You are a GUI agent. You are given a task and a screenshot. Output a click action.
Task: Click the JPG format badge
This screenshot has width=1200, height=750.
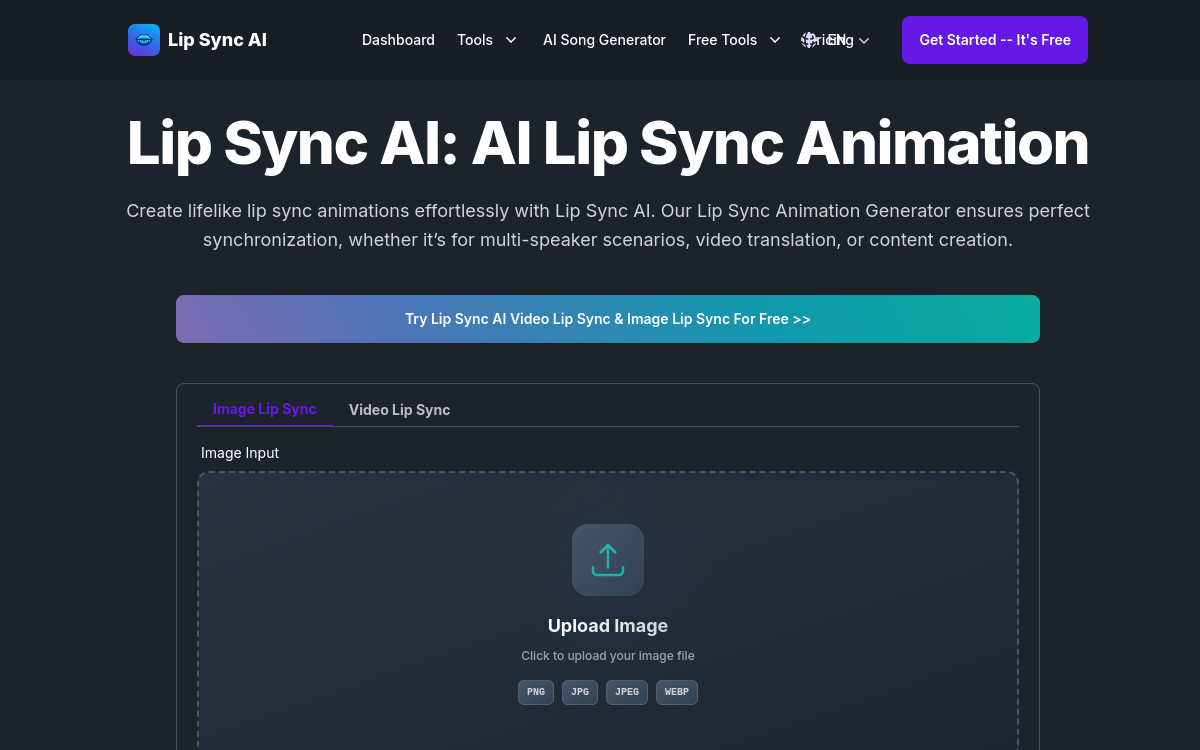(x=580, y=692)
